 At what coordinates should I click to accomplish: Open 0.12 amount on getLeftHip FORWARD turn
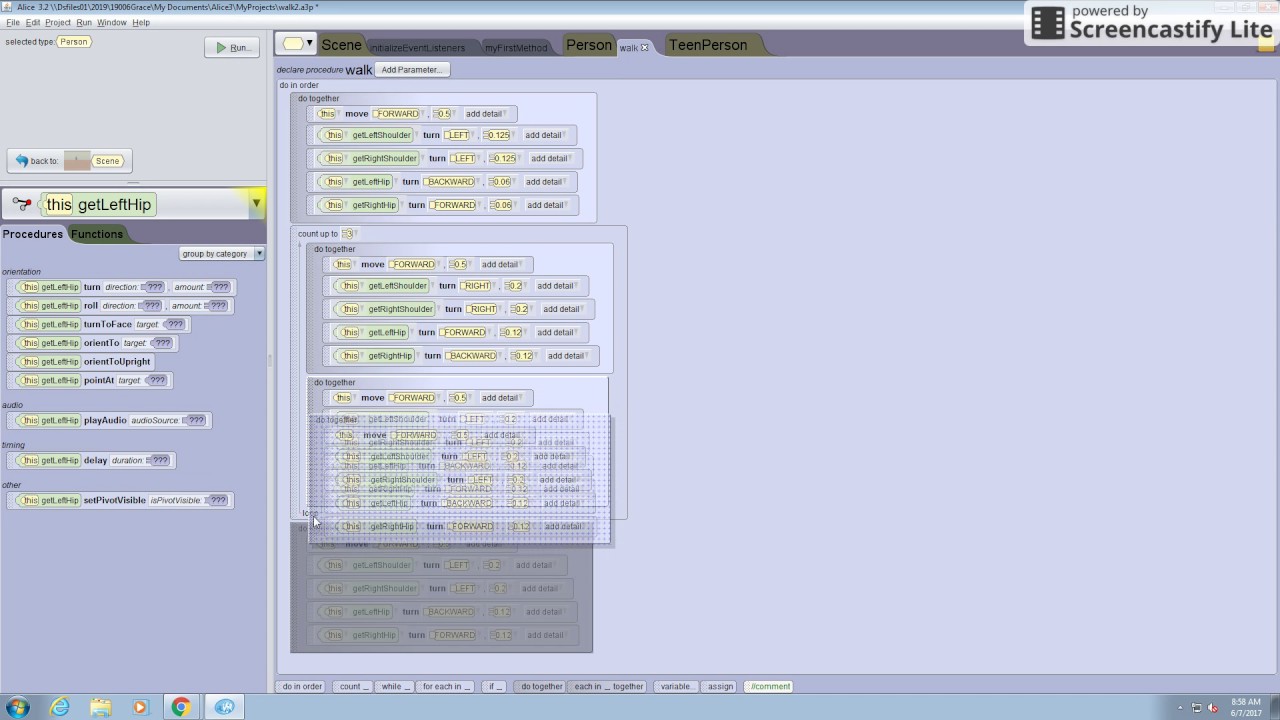tap(514, 332)
